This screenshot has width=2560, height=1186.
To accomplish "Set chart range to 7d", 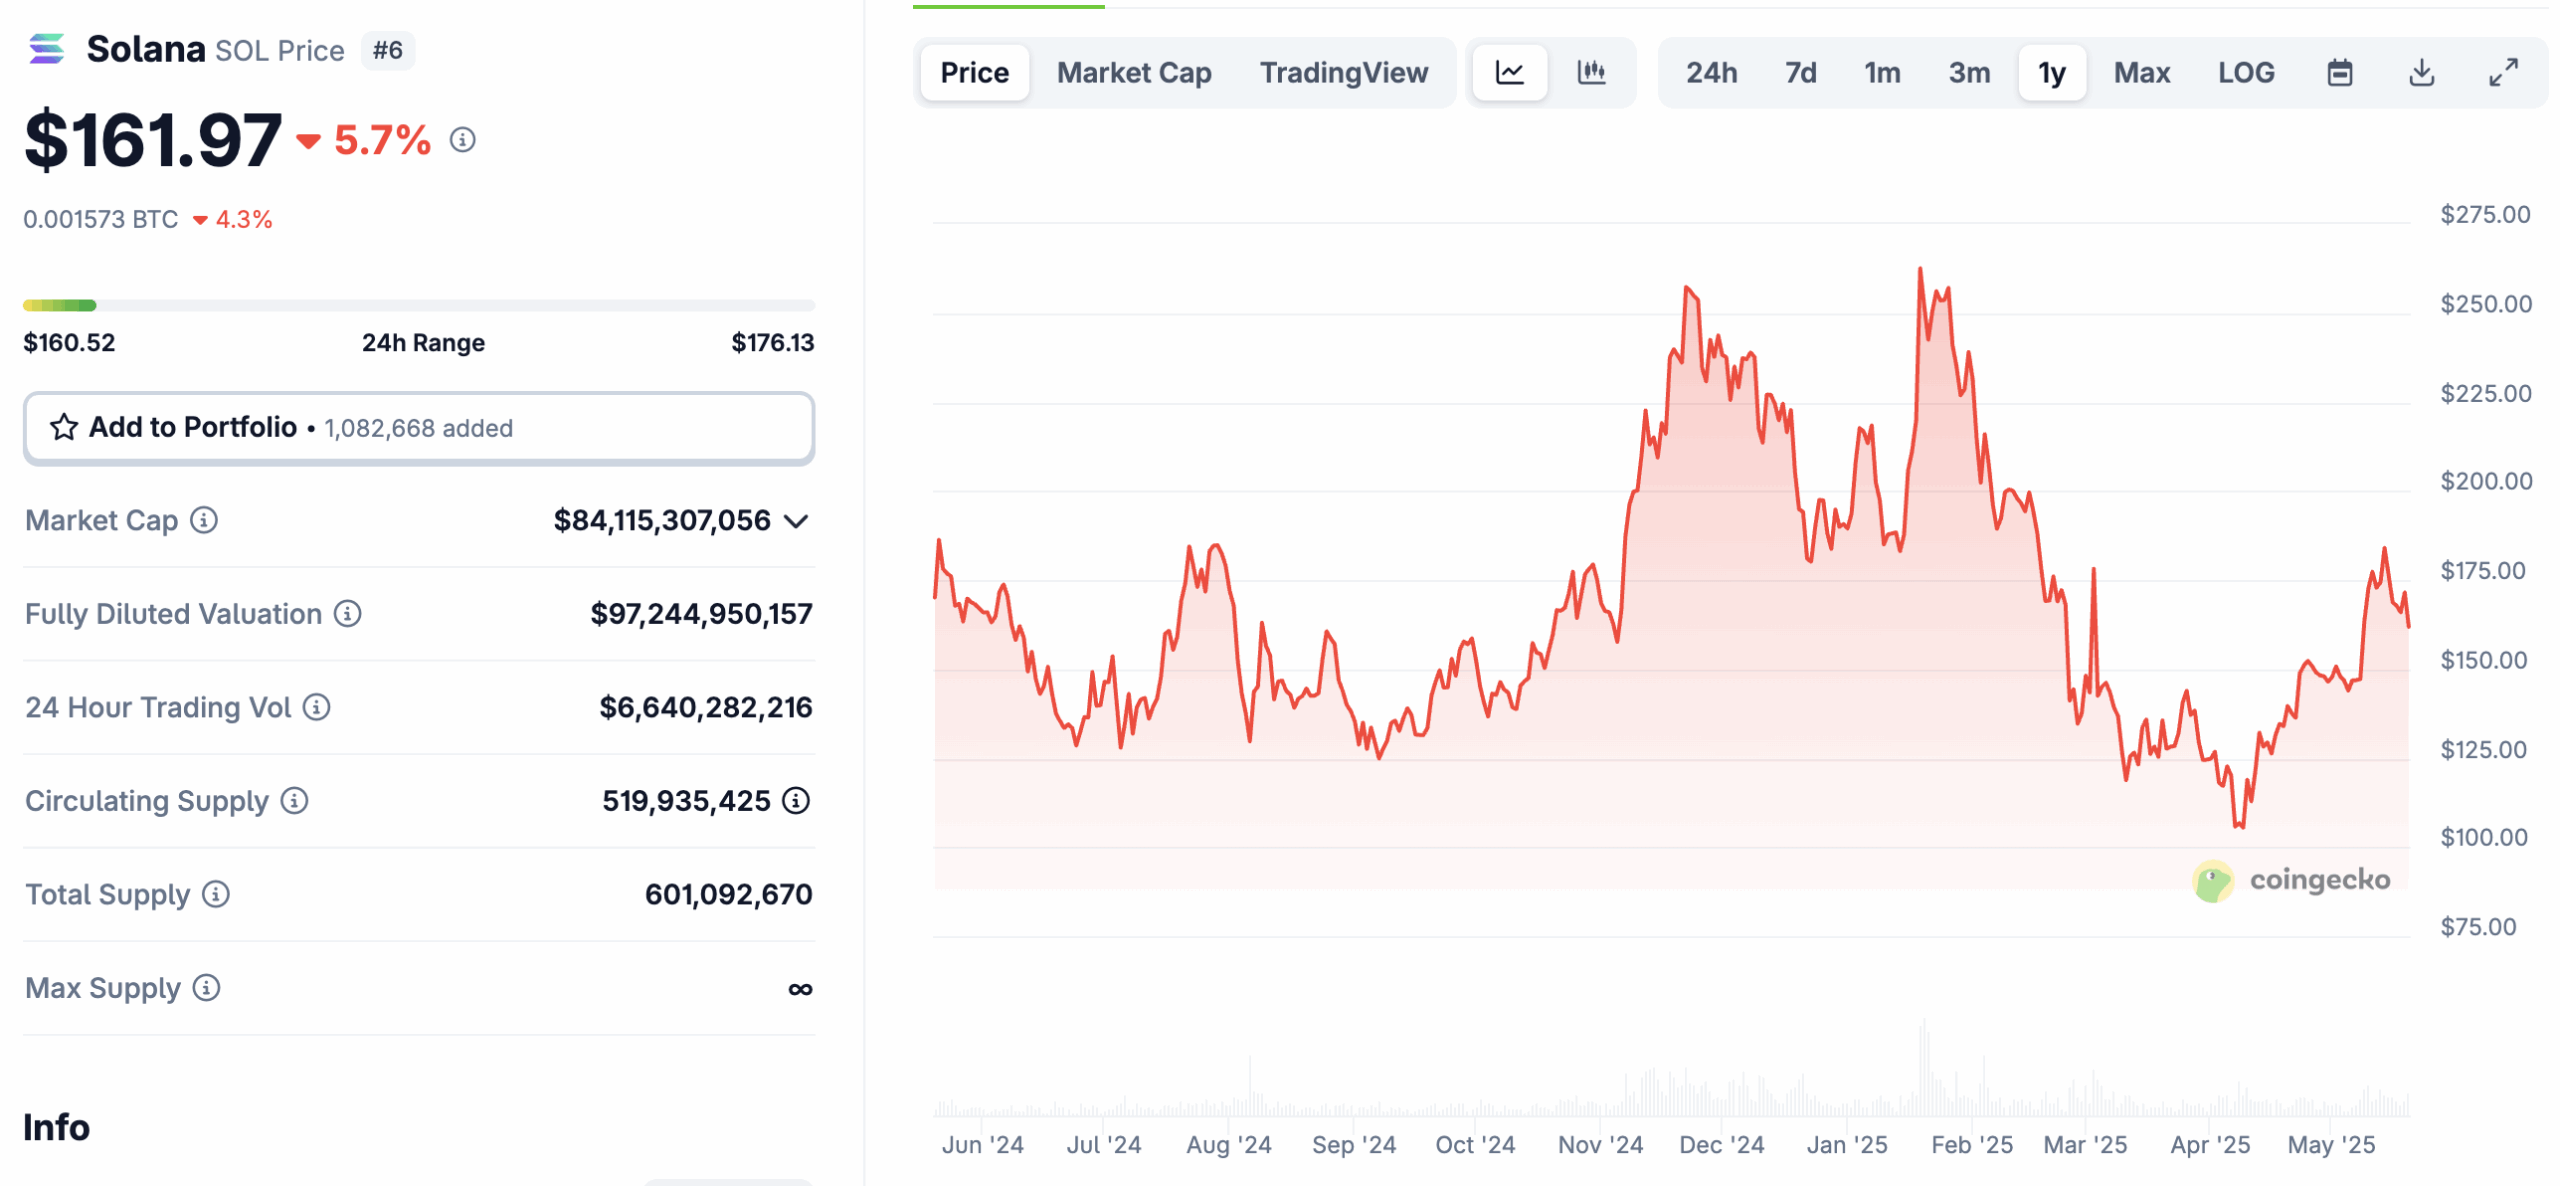I will (1800, 72).
